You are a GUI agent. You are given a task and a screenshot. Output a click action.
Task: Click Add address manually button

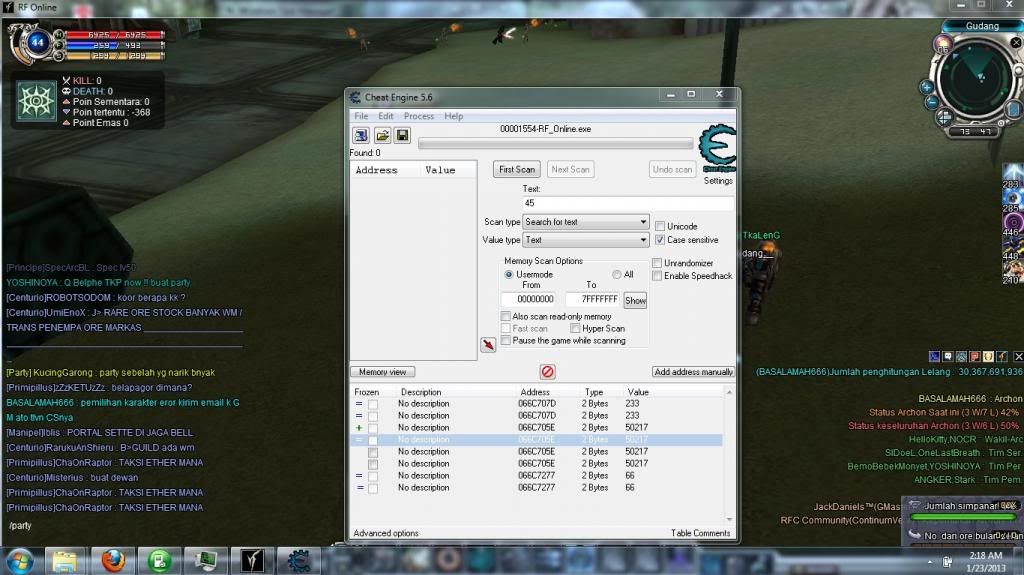point(694,372)
